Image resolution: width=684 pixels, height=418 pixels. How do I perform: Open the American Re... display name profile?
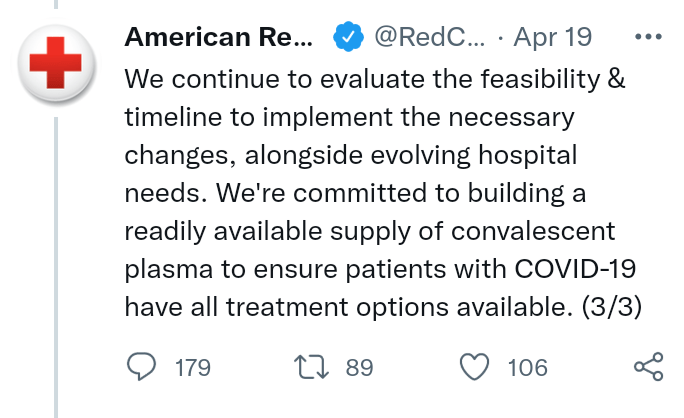click(218, 37)
